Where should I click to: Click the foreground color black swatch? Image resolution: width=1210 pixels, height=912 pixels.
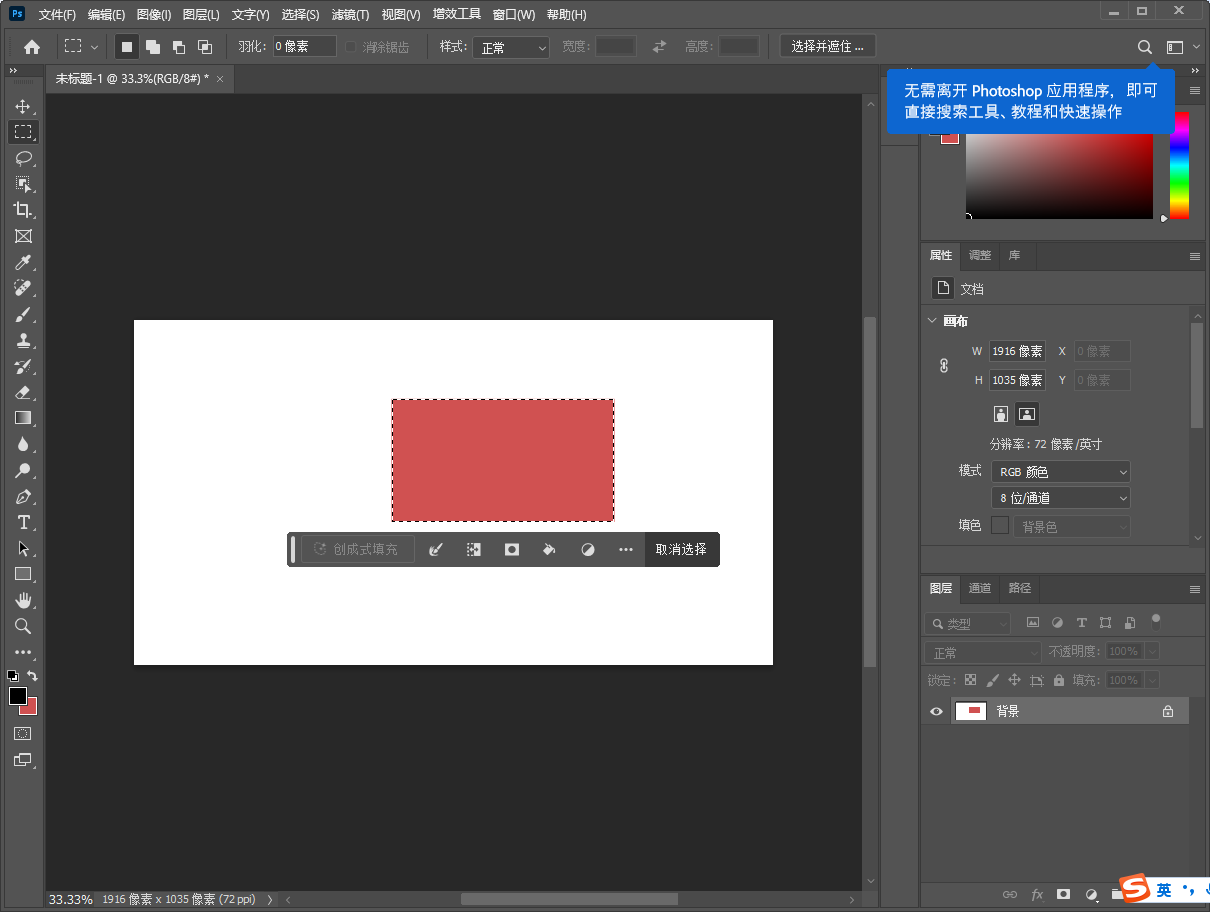(17, 695)
